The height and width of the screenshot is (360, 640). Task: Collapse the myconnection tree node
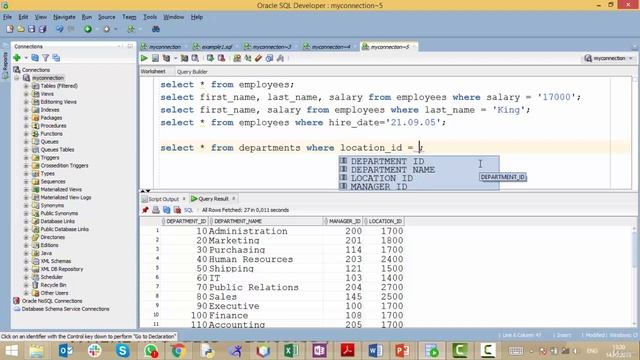[17, 78]
